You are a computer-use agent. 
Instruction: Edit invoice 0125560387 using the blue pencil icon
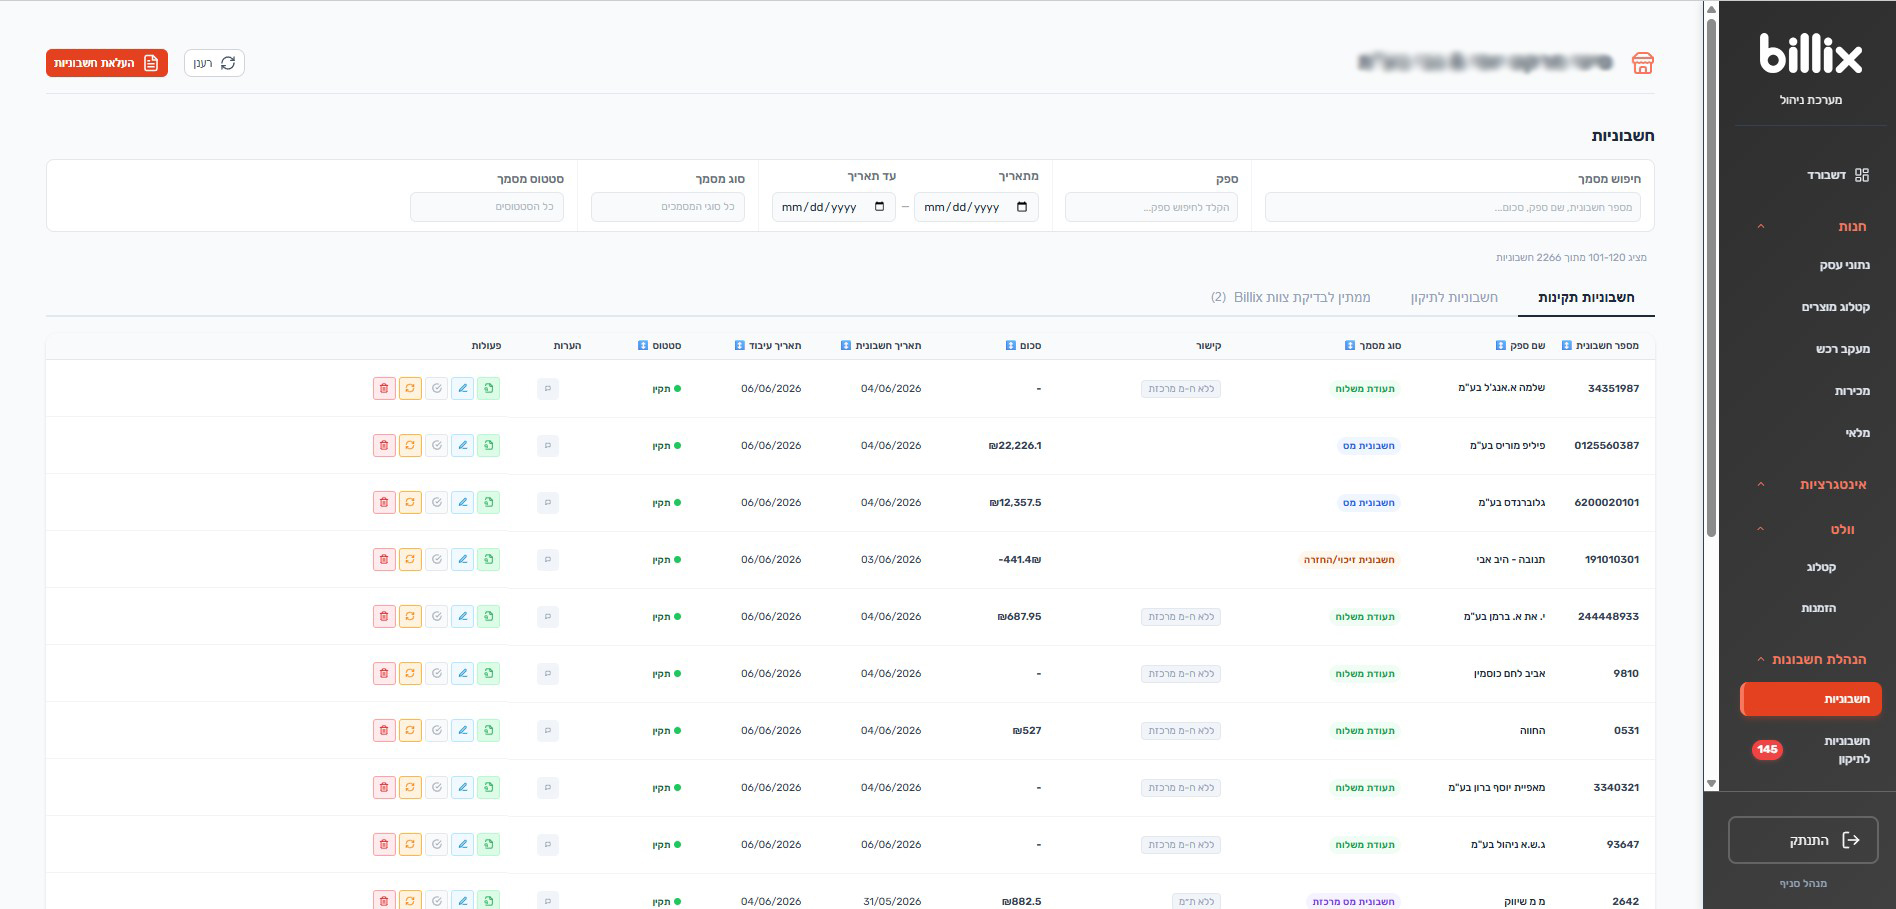coord(462,445)
